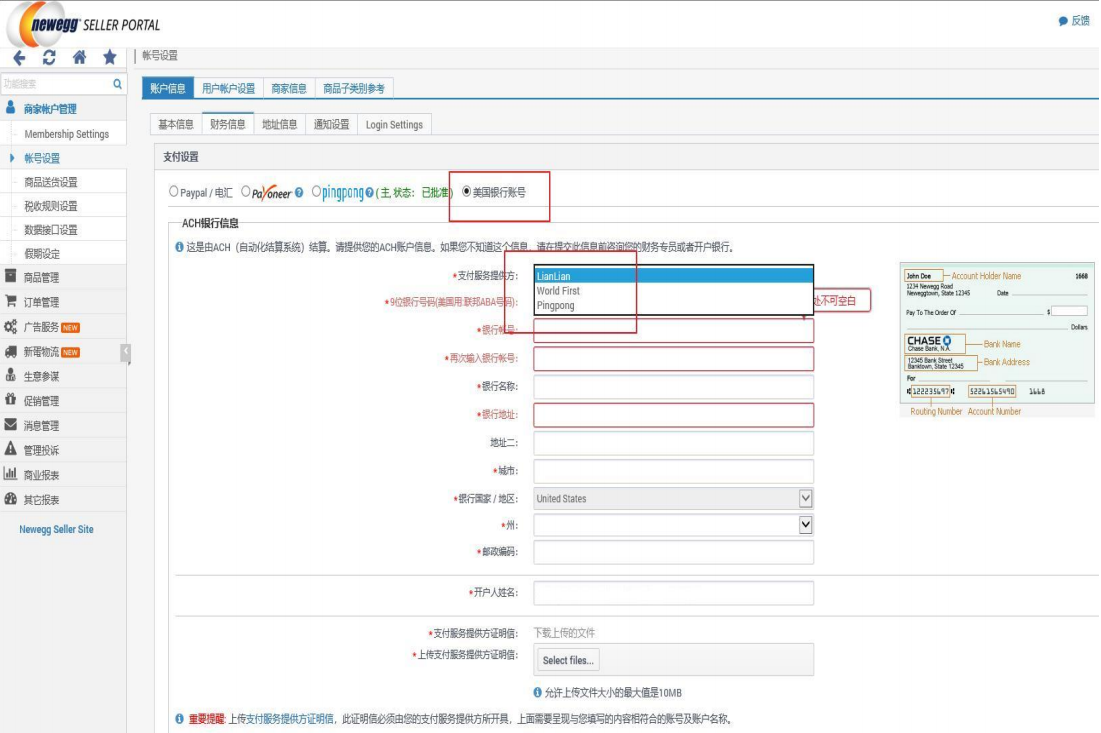Viewport: 1101px width, 733px height.
Task: Go back using the back arrow icon
Action: (19, 58)
